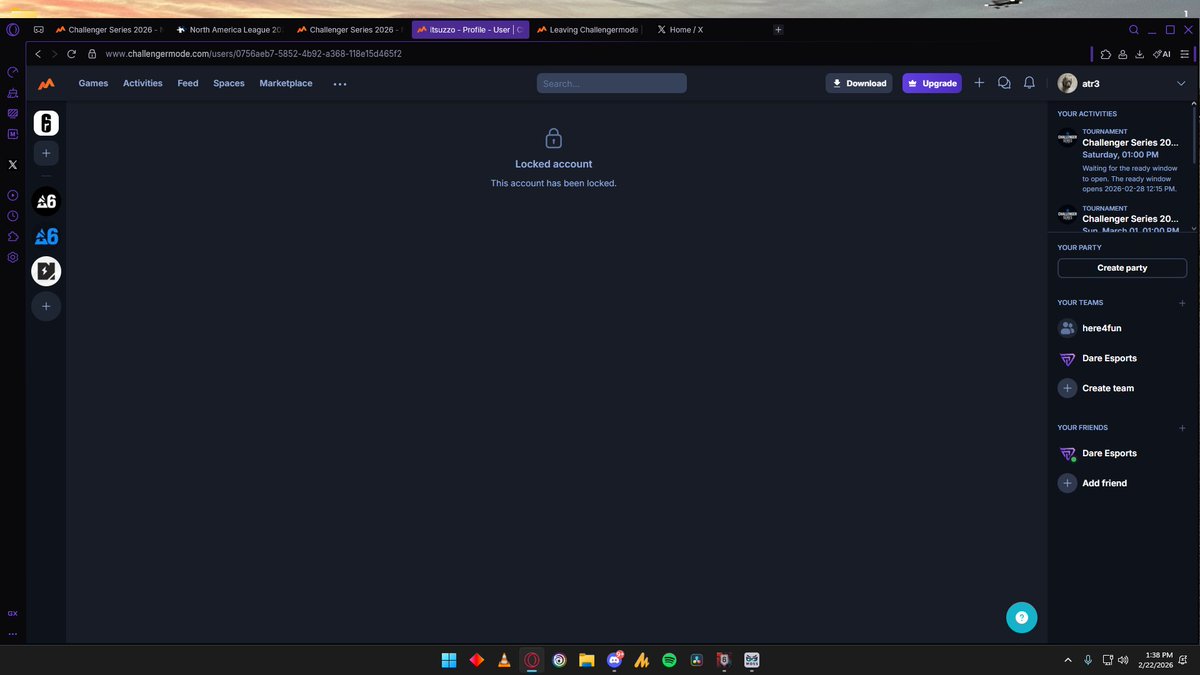
Task: Open the Spaces menu
Action: 229,83
